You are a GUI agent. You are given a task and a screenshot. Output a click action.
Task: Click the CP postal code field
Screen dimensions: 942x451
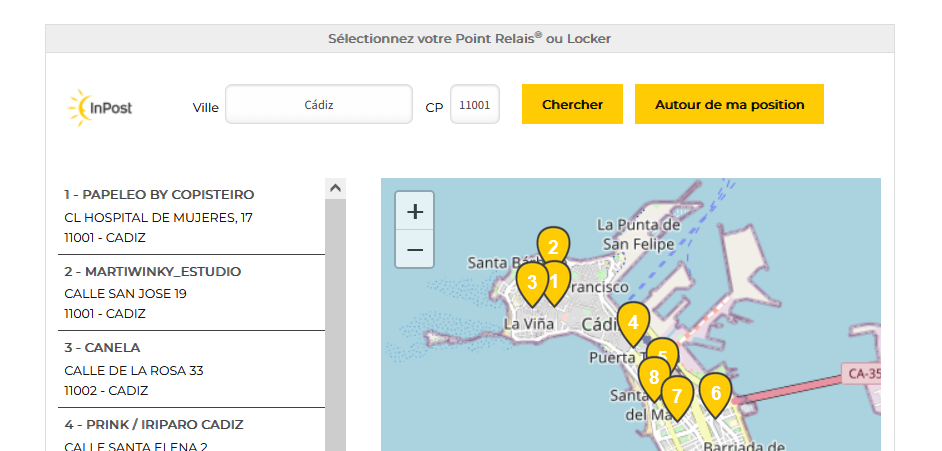pos(475,104)
